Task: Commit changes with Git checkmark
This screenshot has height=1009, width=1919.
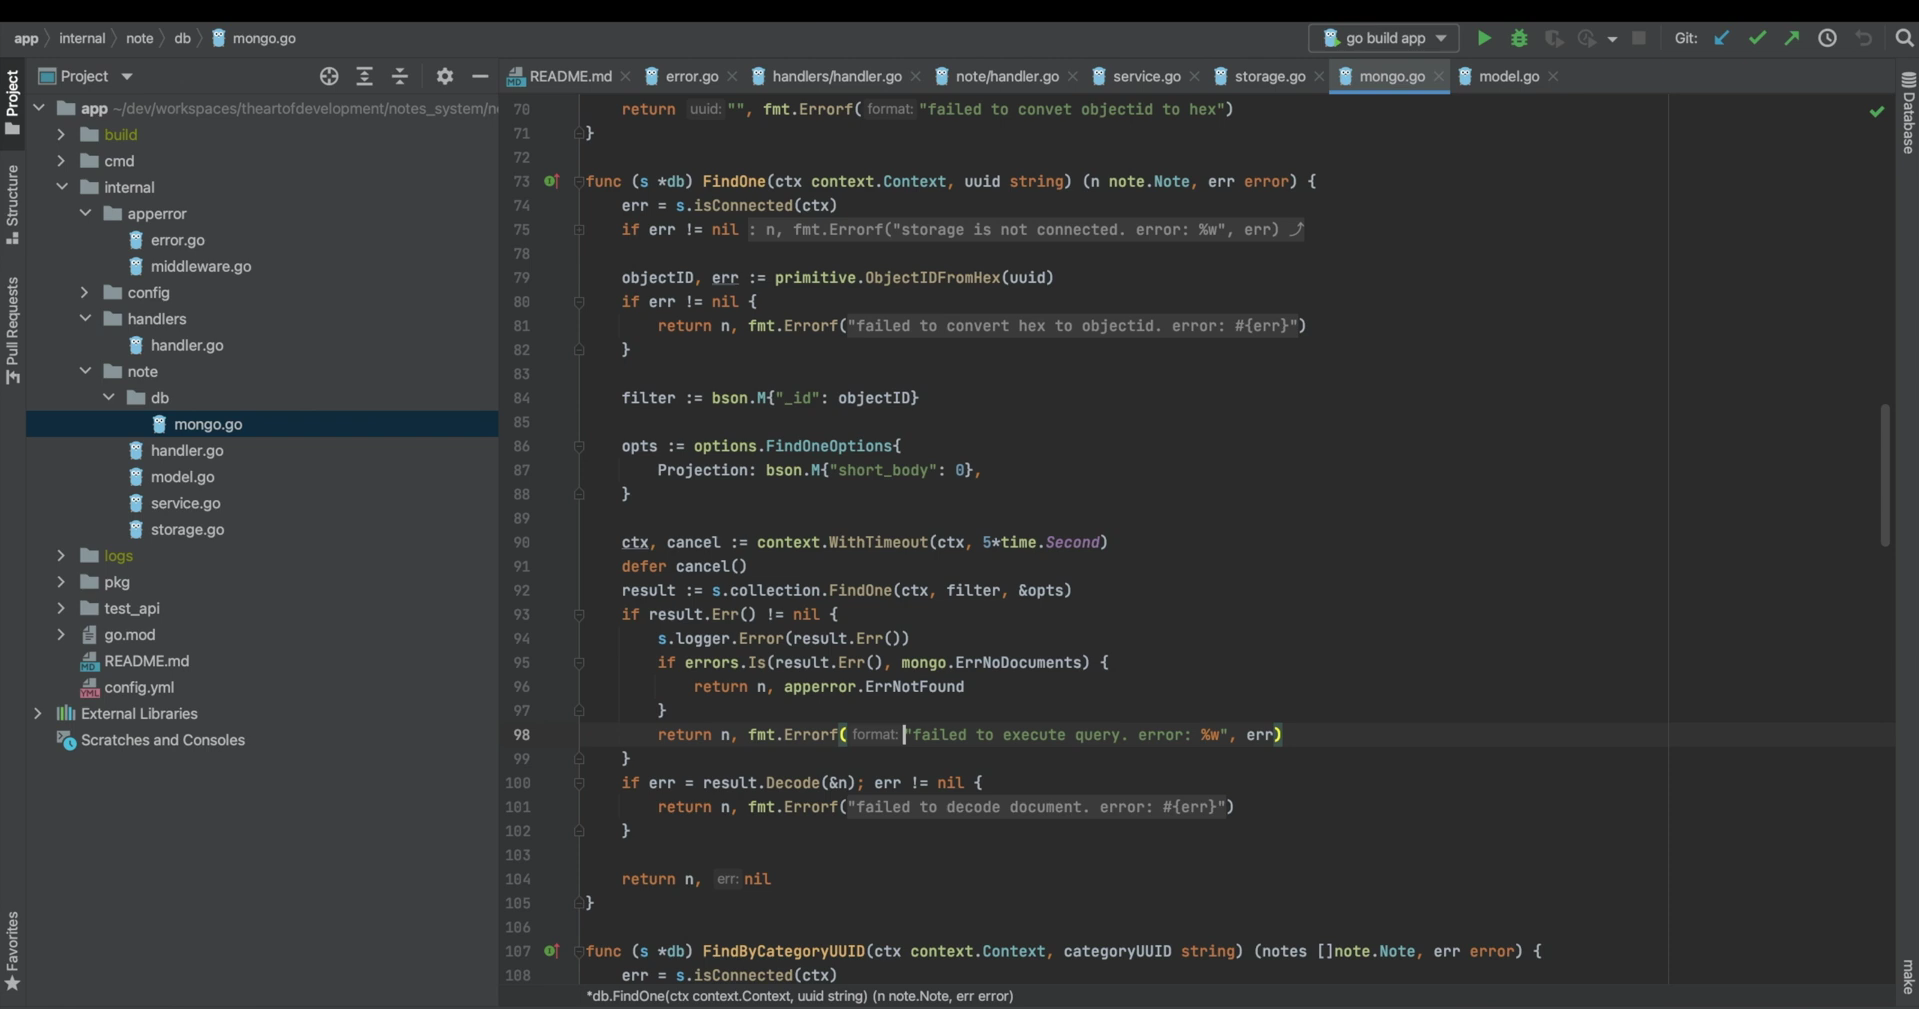Action: [1757, 38]
